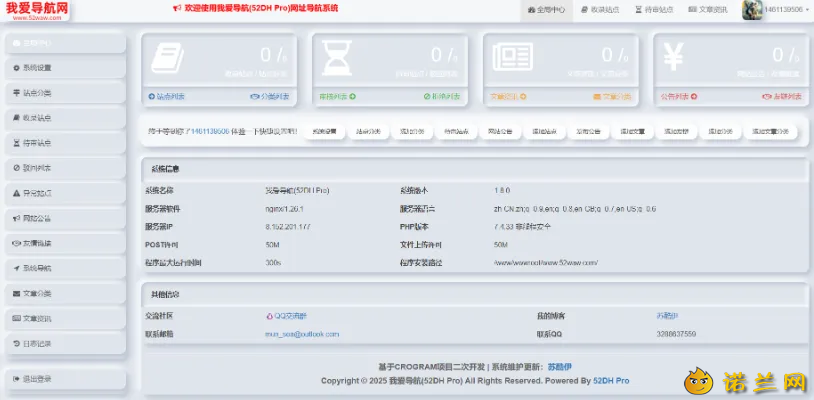
Task: Open 分类列表 link on the first card
Action: [x=270, y=96]
